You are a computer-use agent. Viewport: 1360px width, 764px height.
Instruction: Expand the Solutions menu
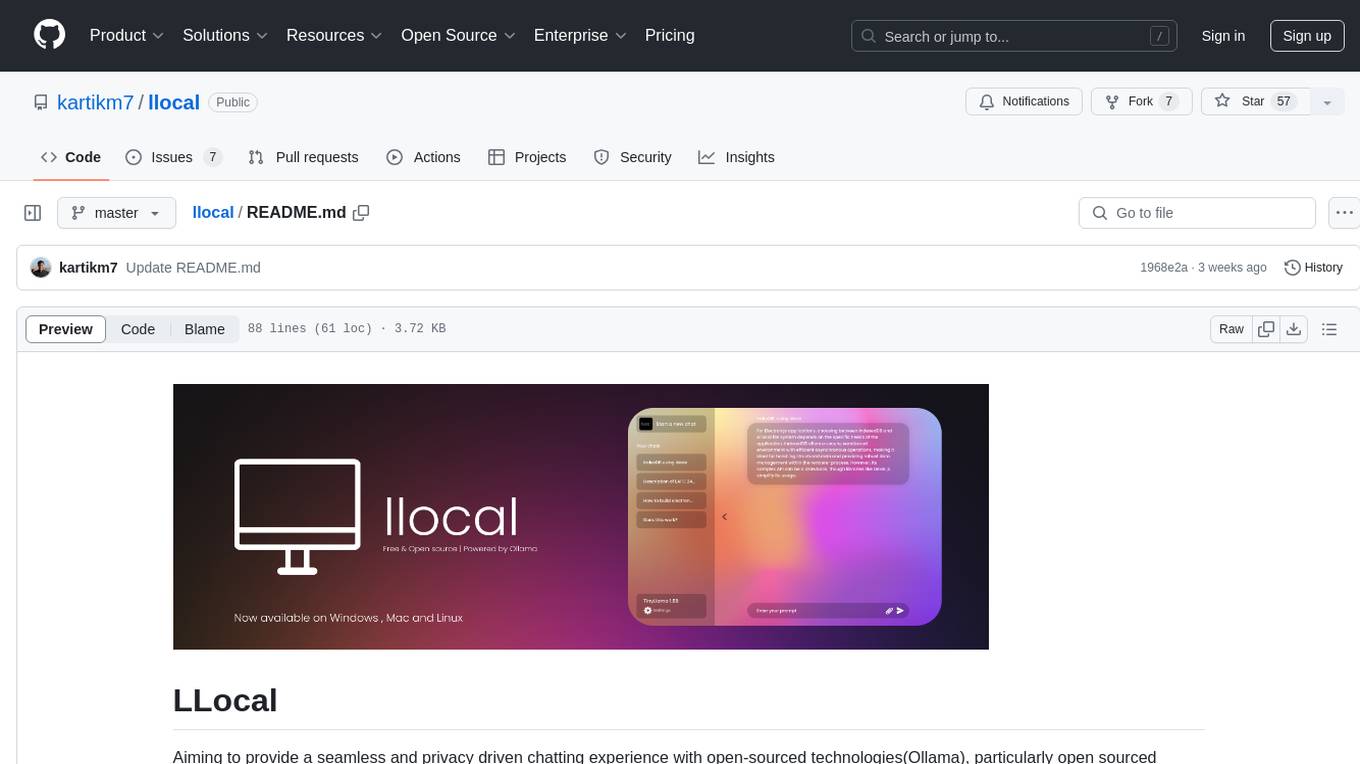coord(225,35)
